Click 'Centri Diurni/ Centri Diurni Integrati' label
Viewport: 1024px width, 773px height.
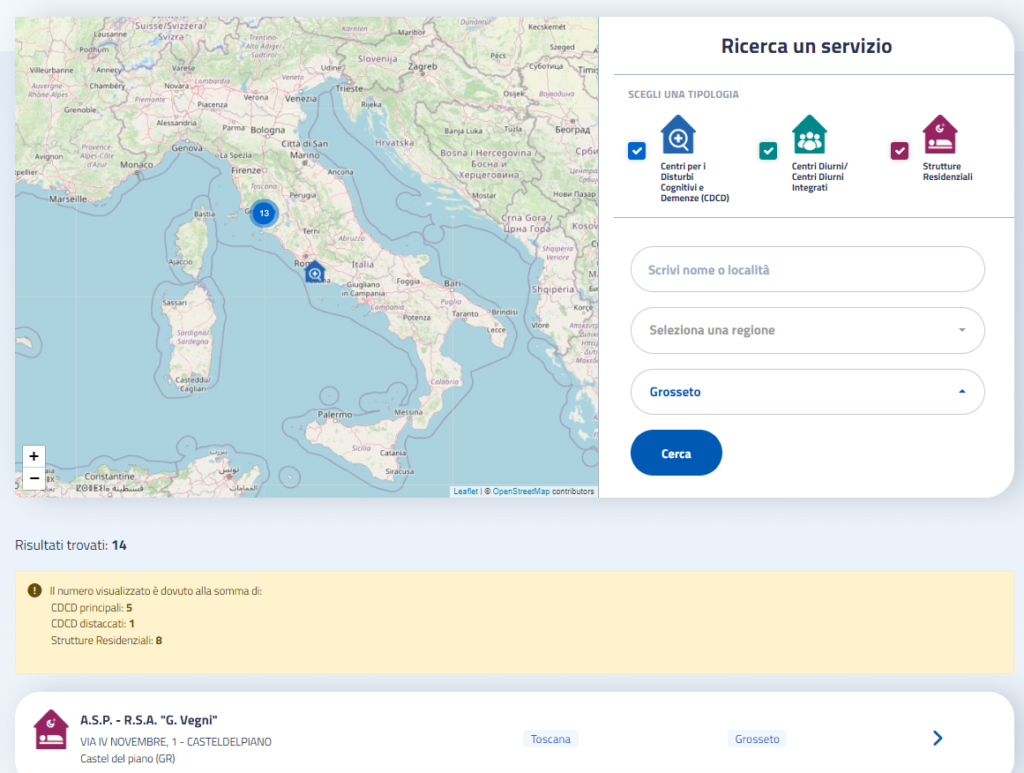(x=820, y=177)
